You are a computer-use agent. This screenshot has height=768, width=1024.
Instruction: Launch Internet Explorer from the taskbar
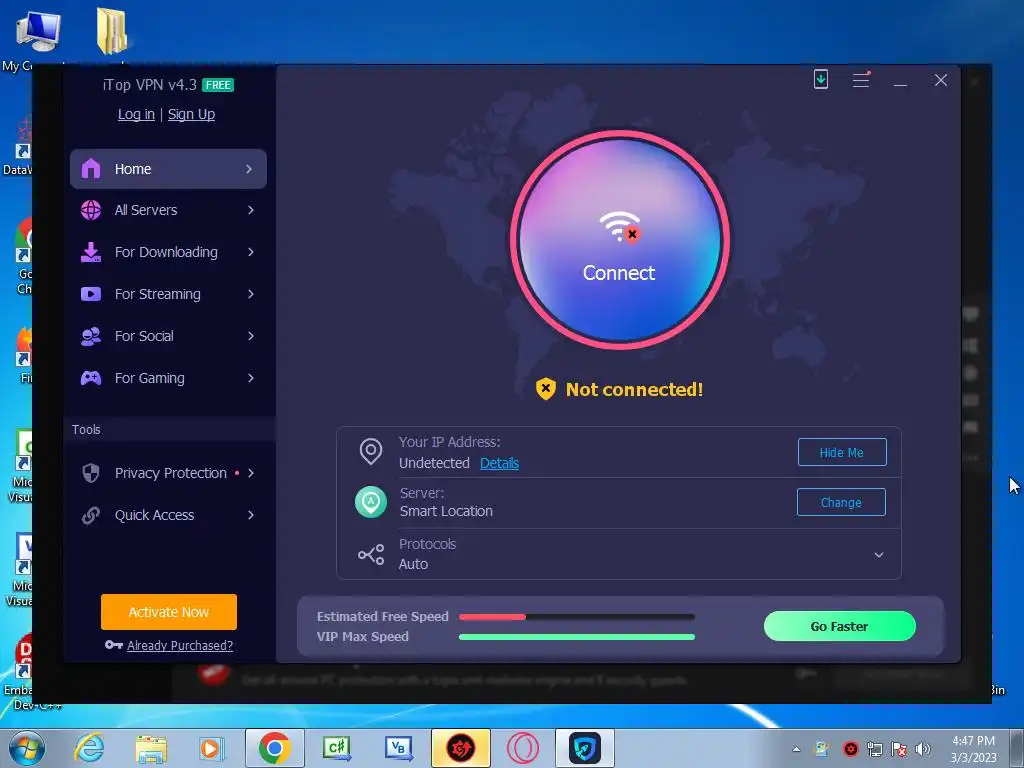coord(89,748)
